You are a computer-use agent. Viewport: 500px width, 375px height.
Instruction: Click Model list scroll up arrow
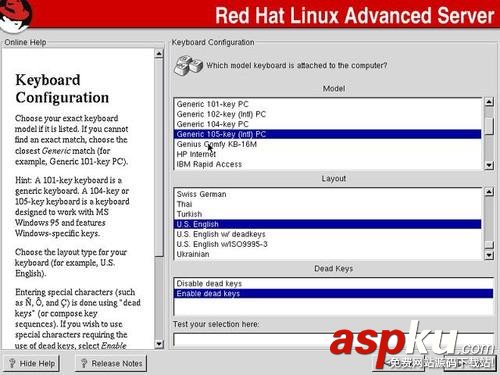click(x=489, y=102)
